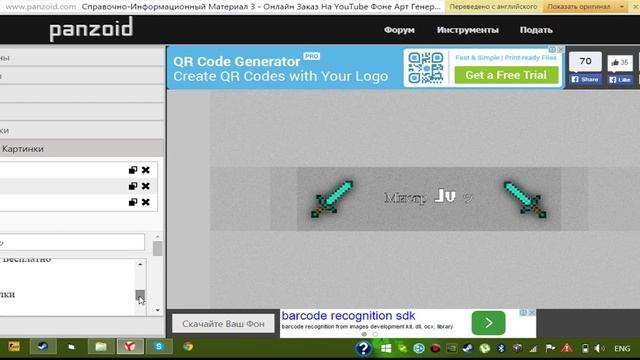Click the Facebook Share button
This screenshot has height=360, width=640.
tap(585, 79)
